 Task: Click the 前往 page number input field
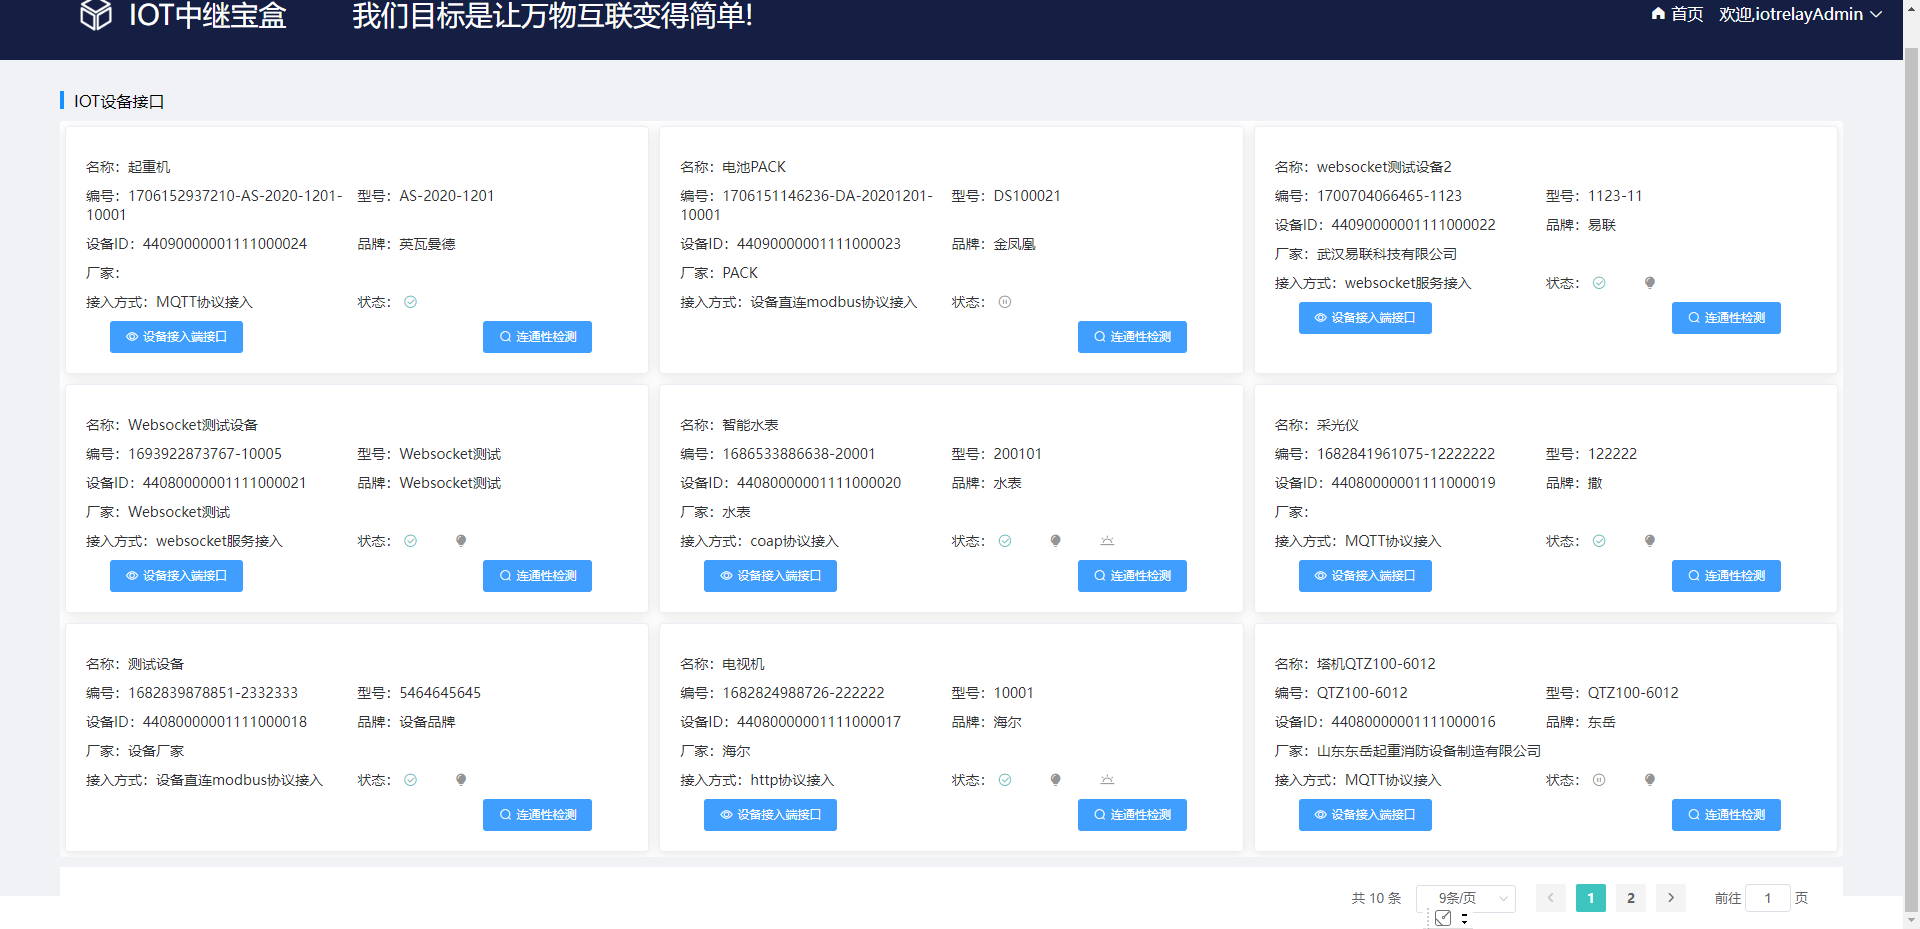(x=1767, y=898)
